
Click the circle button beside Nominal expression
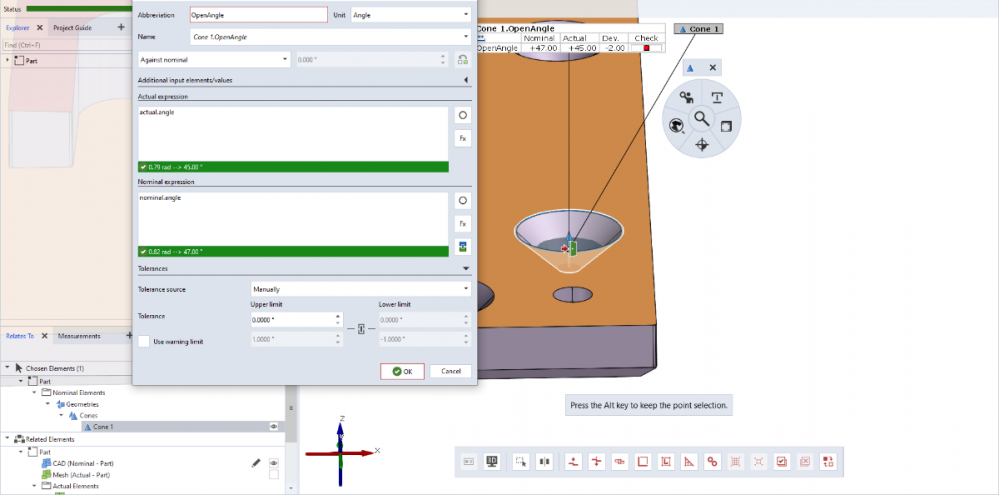click(x=462, y=201)
